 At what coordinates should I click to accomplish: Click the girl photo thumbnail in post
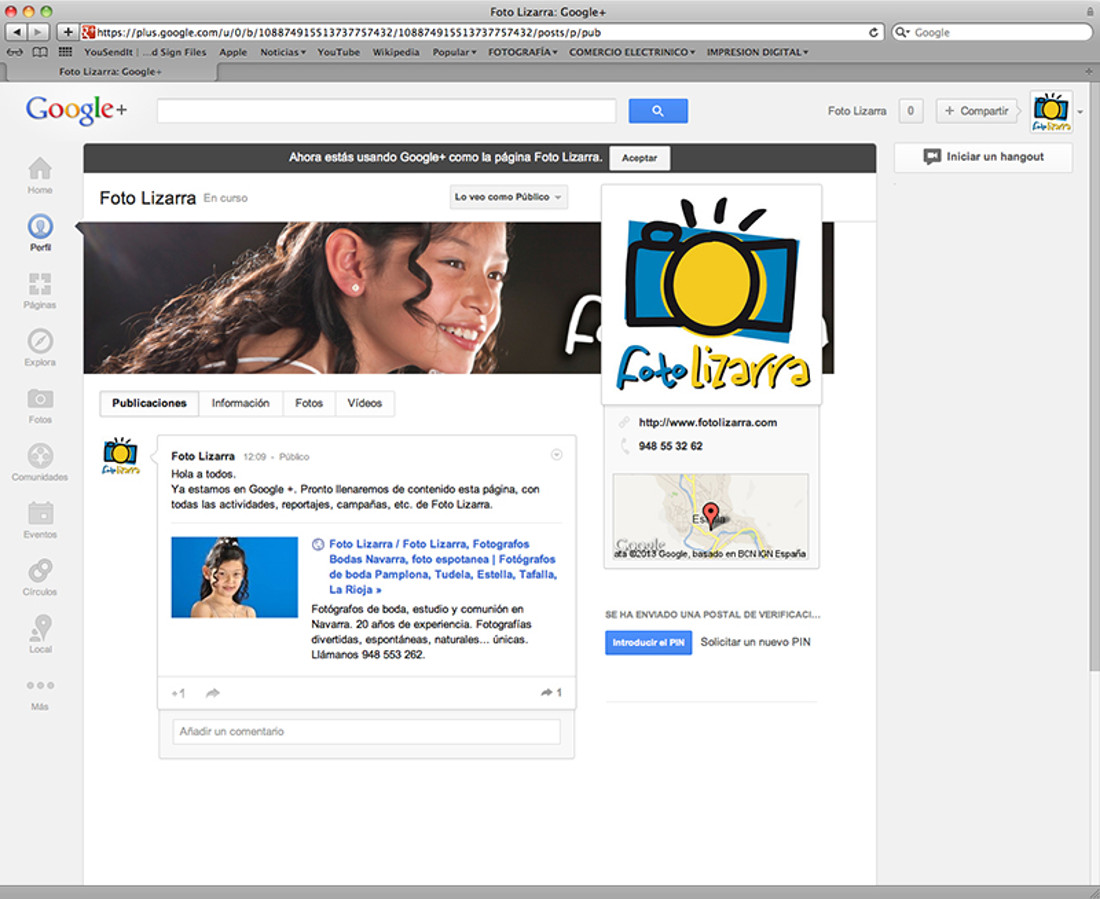pyautogui.click(x=234, y=577)
